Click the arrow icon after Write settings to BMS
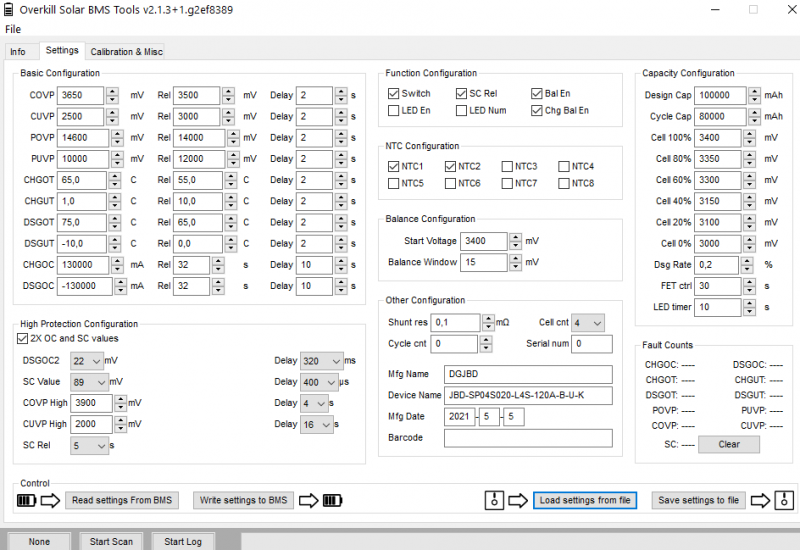800x550 pixels. click(308, 500)
